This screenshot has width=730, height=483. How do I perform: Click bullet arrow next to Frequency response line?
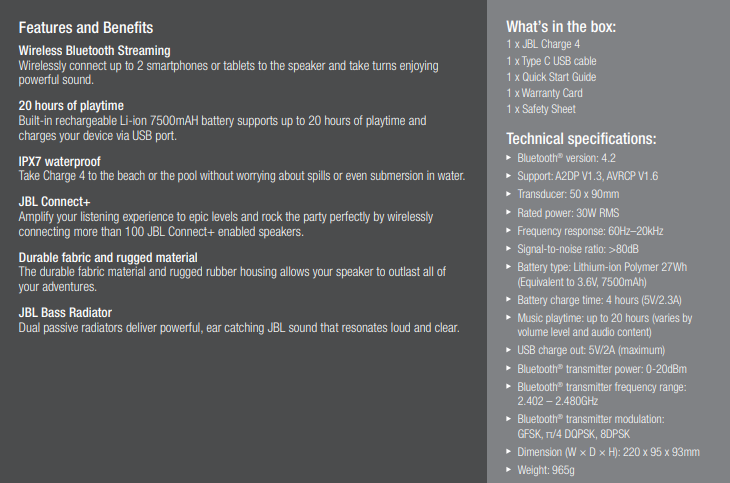pyautogui.click(x=509, y=231)
